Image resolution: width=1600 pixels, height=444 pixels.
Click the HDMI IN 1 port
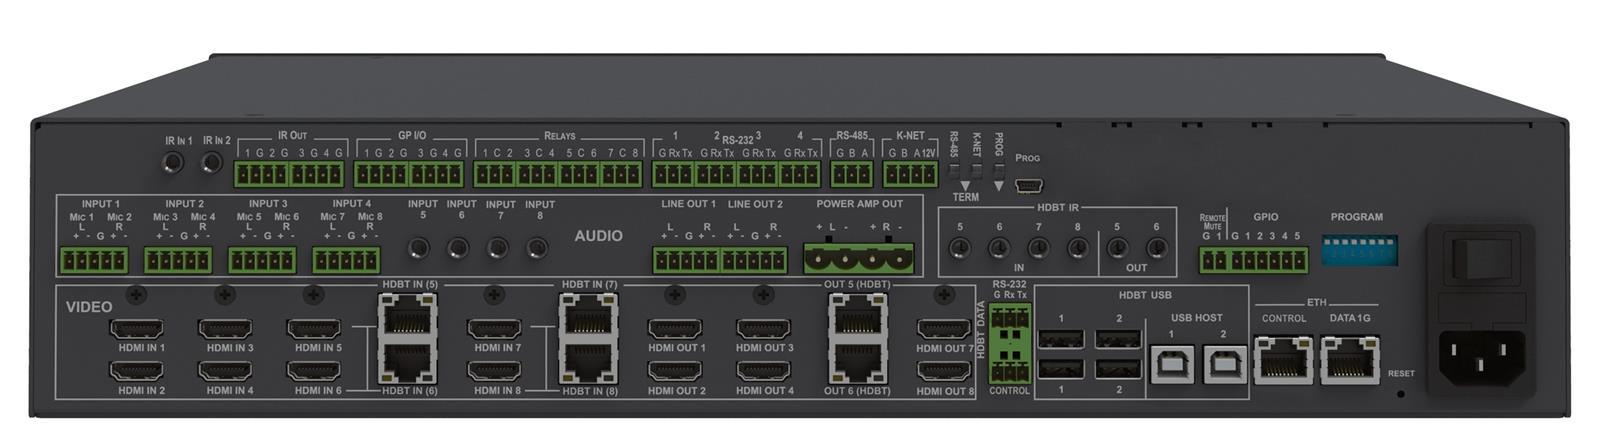pos(135,329)
